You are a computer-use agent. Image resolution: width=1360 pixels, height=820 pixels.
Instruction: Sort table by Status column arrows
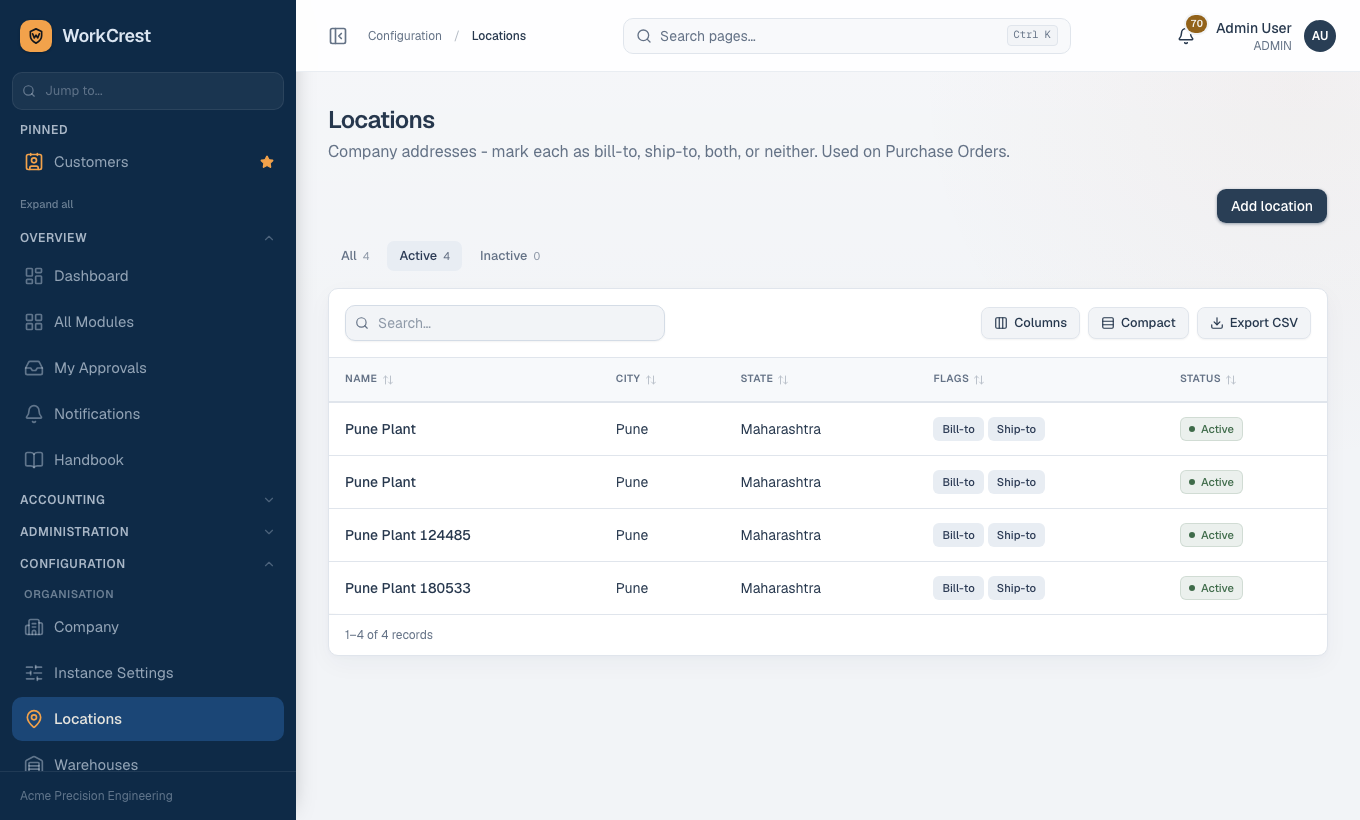point(1231,380)
